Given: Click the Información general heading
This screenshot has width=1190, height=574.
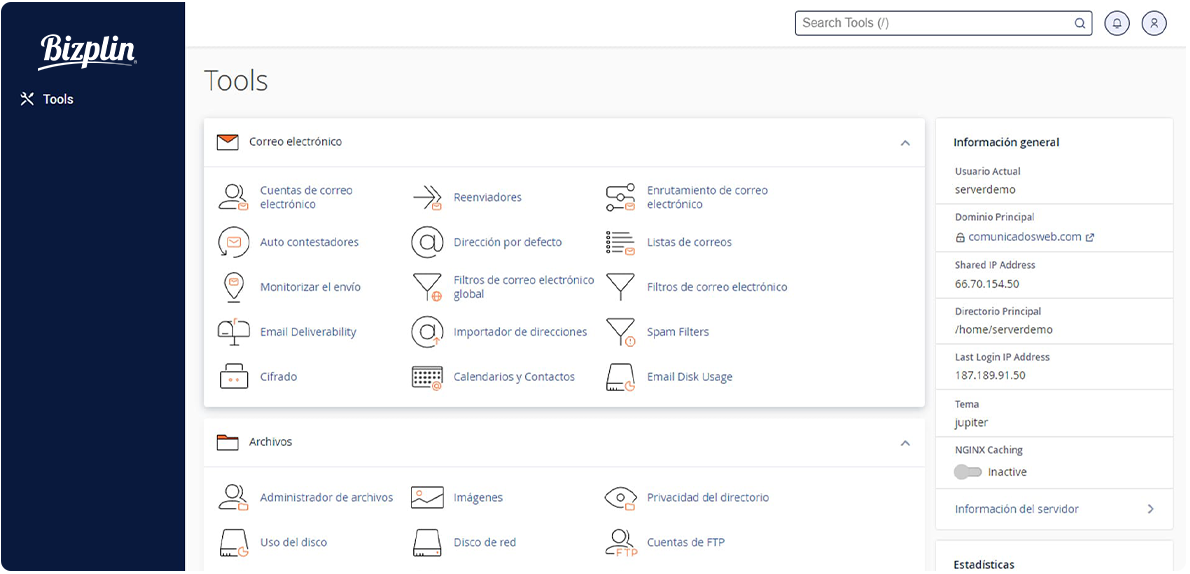Looking at the screenshot, I should (1006, 143).
